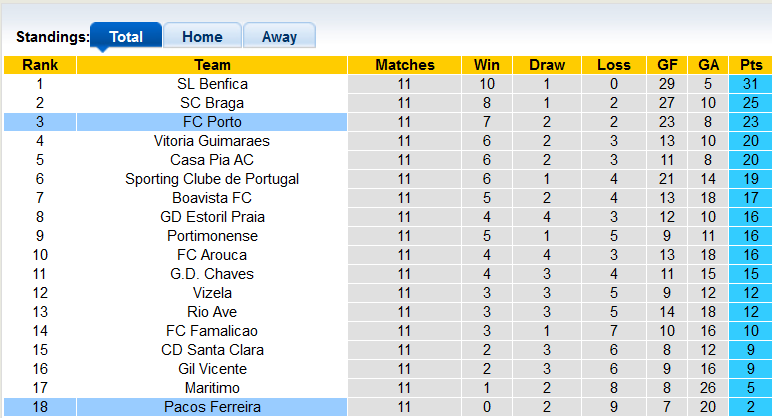Viewport: 772px width, 418px height.
Task: Open Casa Pia AC team page
Action: tap(212, 160)
